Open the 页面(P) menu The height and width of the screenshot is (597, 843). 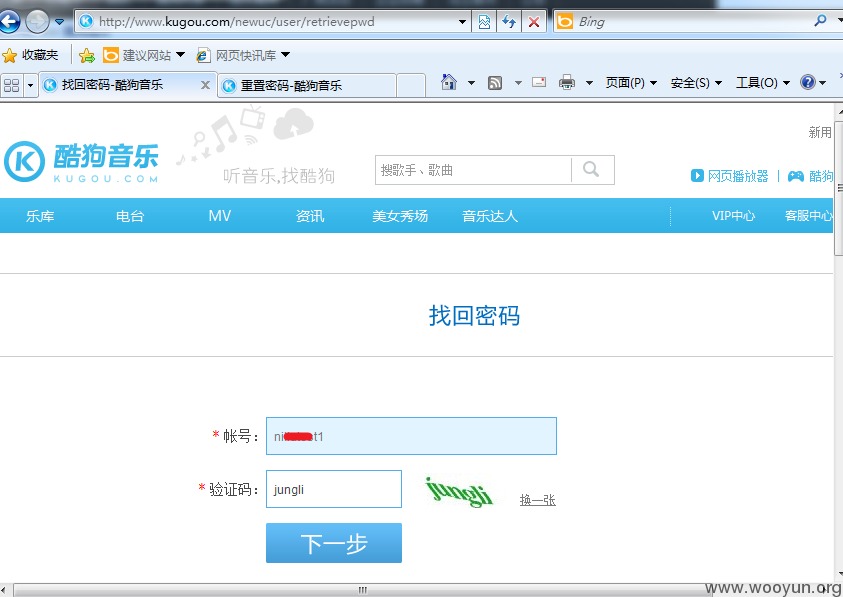coord(631,83)
